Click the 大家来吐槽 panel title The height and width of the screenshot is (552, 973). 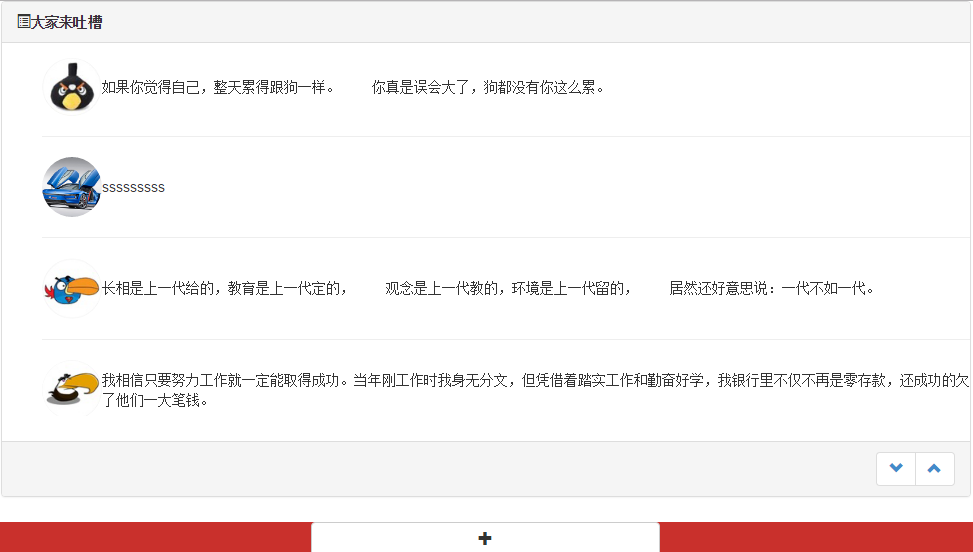pos(66,22)
